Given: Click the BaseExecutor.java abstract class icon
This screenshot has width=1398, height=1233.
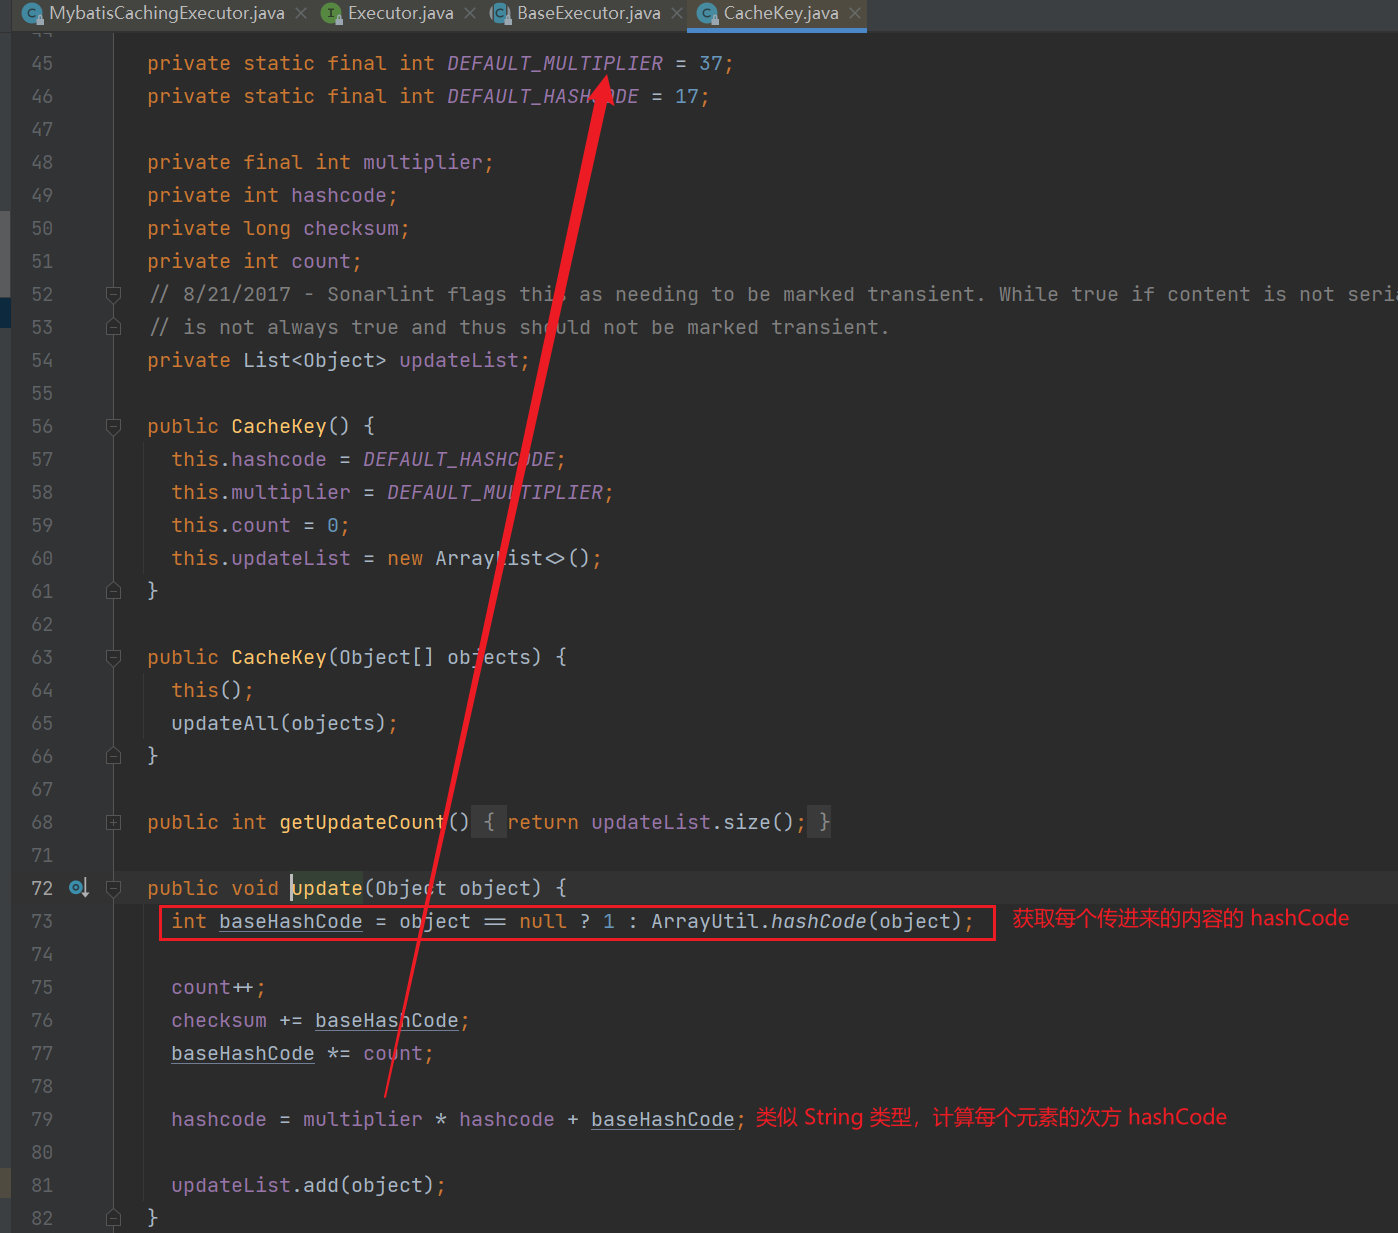Looking at the screenshot, I should 500,14.
